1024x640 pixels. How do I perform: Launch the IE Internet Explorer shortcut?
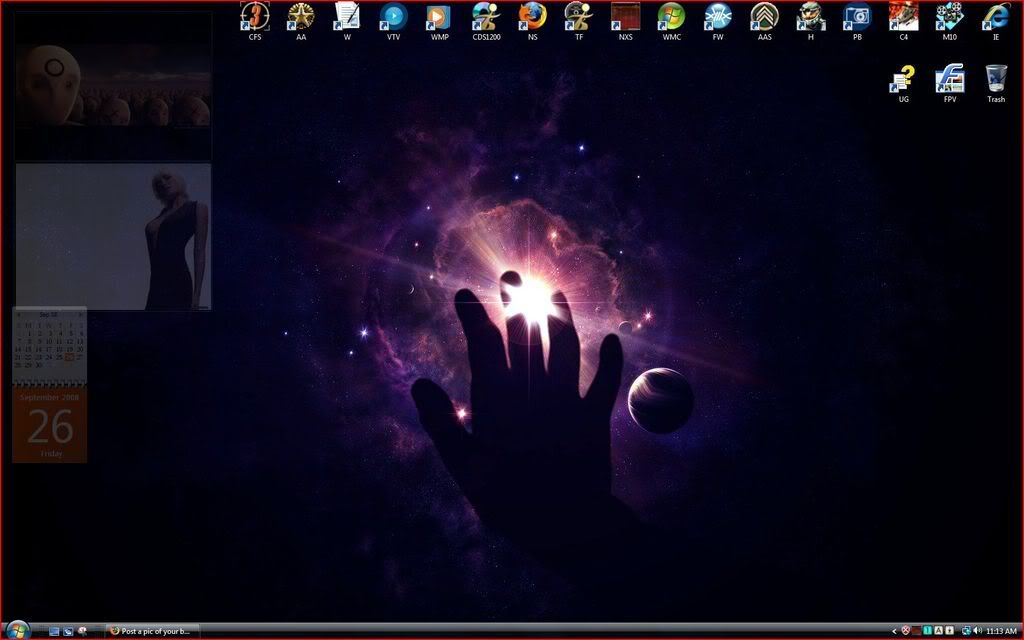pos(996,17)
